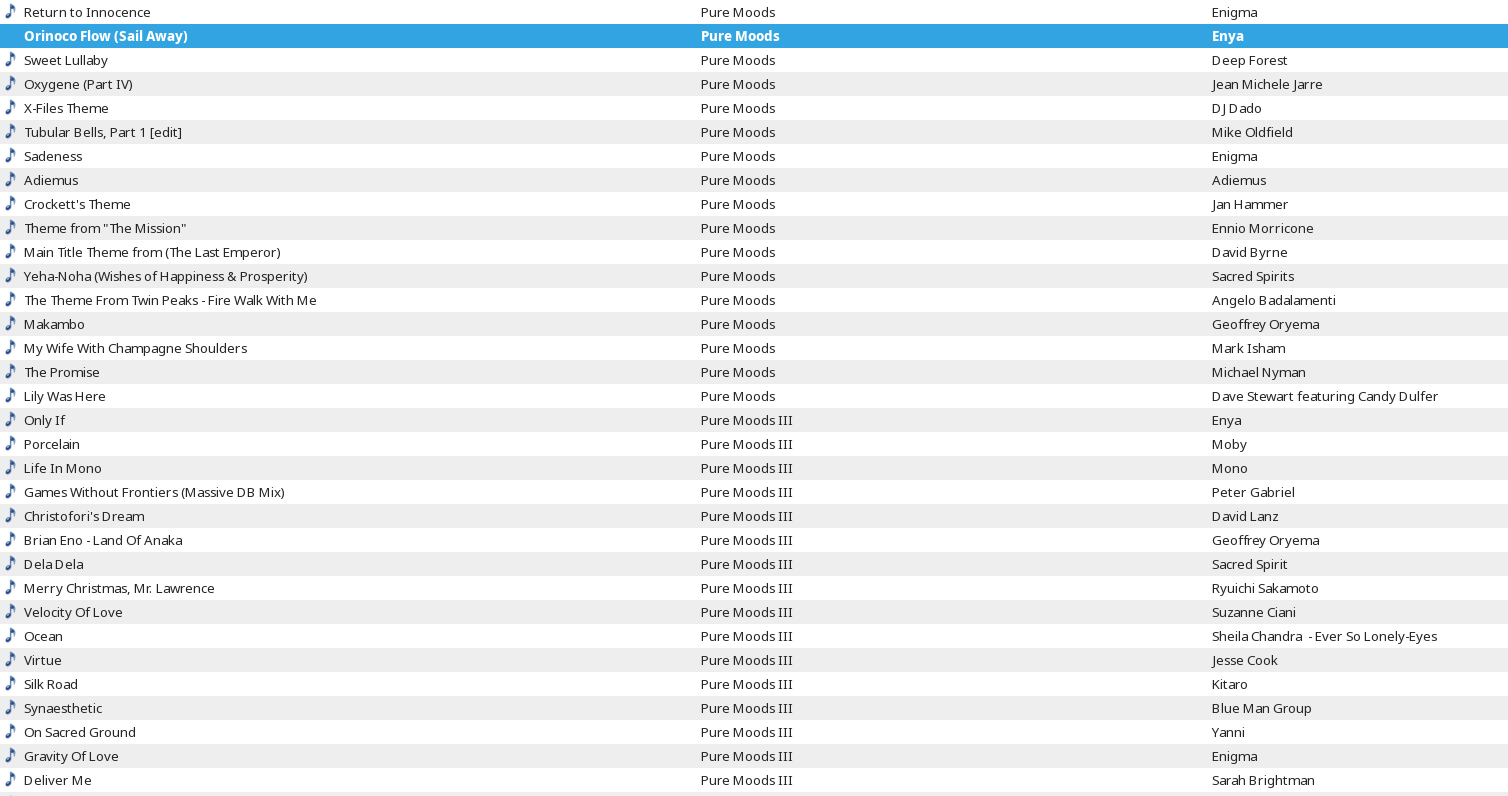Click the note icon next to Life In Mono
The image size is (1508, 796).
[x=11, y=467]
